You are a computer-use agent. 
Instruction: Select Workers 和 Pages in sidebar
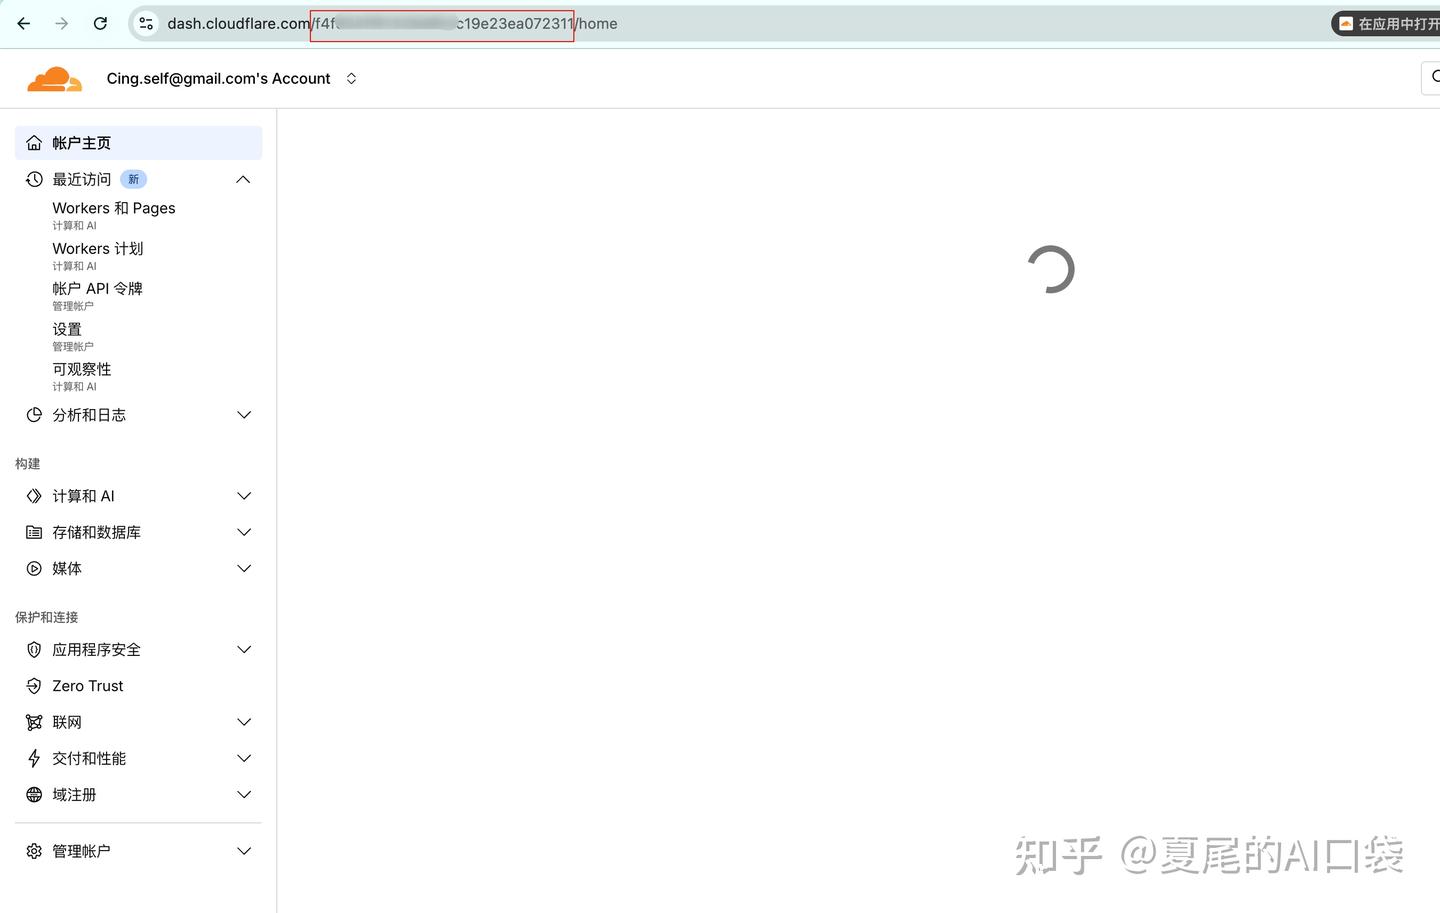[x=113, y=207]
